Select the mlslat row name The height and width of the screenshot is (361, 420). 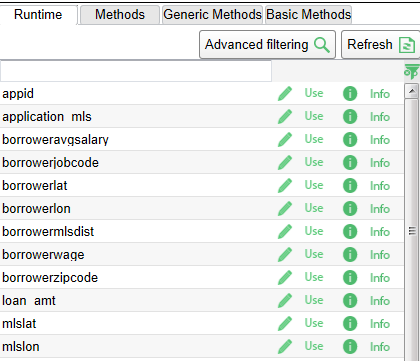tap(19, 324)
